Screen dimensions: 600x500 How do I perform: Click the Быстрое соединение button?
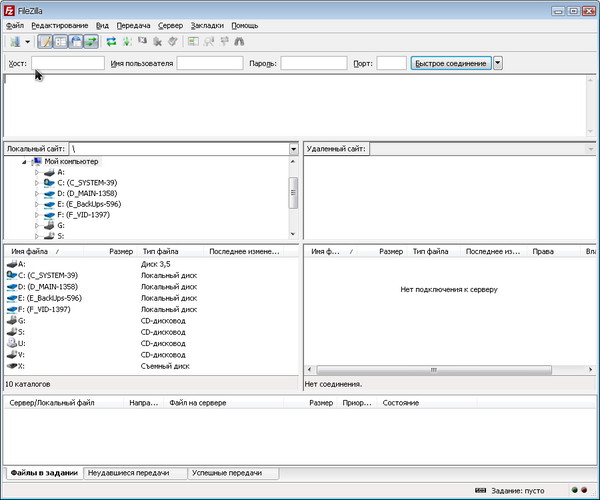point(451,63)
